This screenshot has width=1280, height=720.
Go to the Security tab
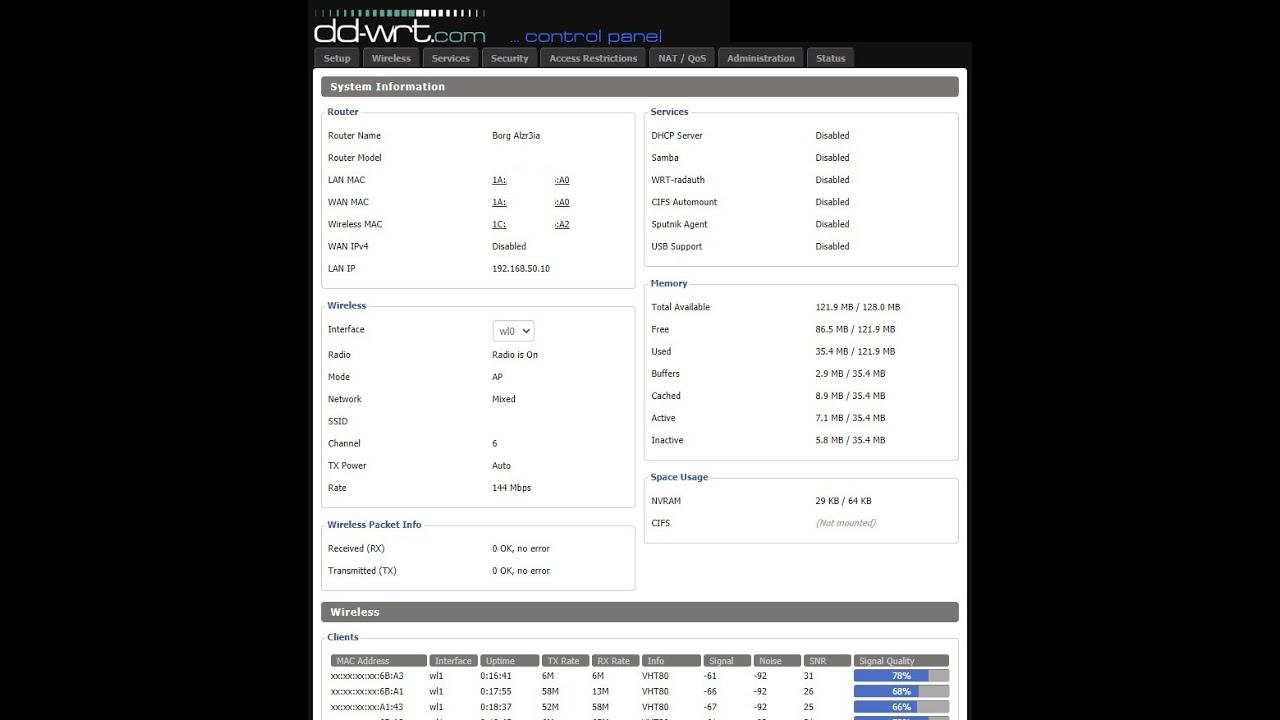509,58
